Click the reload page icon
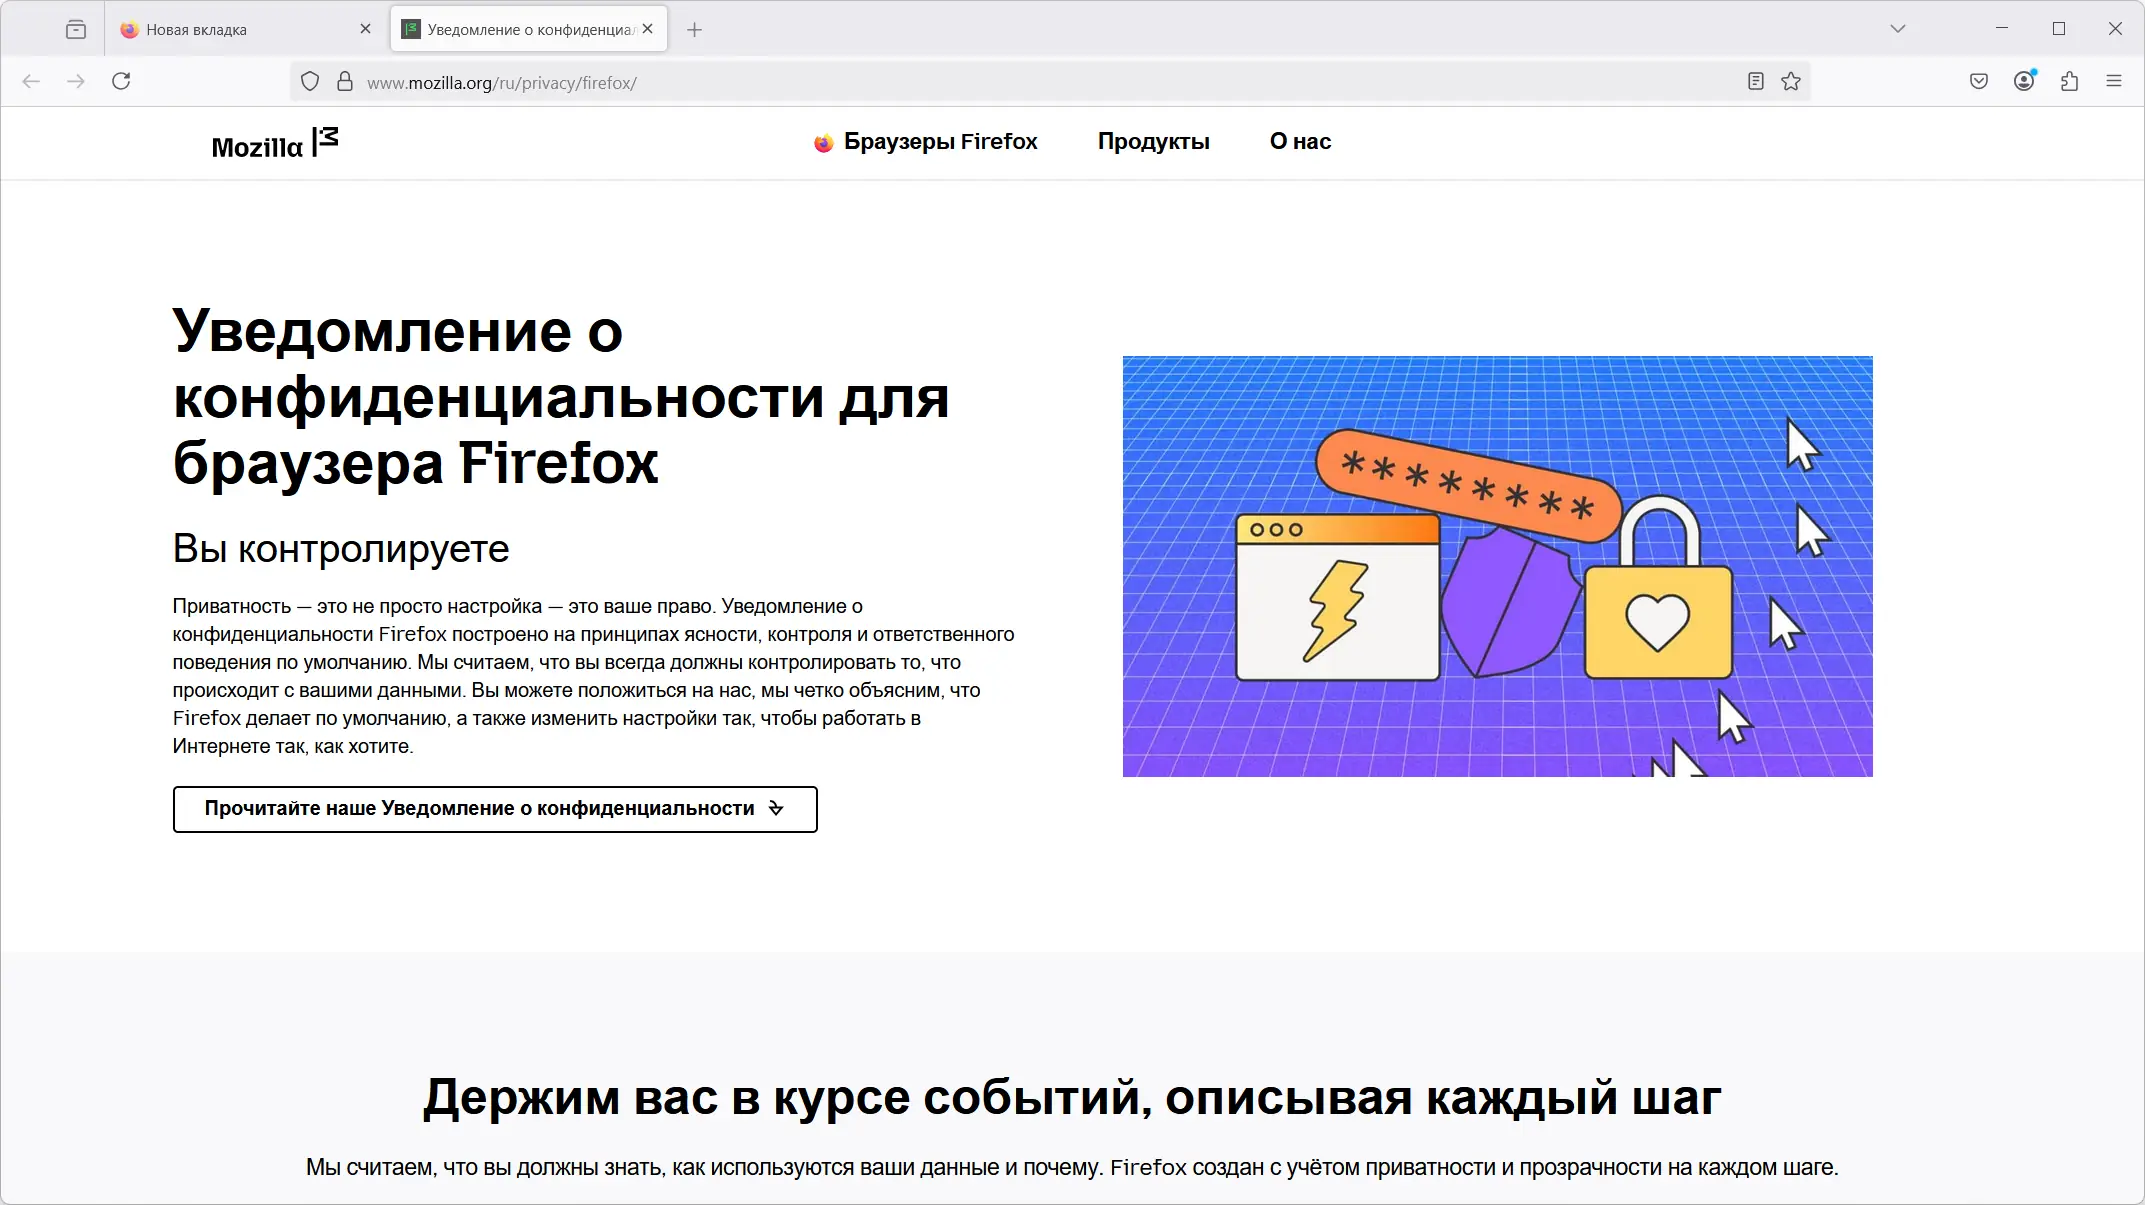The height and width of the screenshot is (1205, 2145). 122,81
